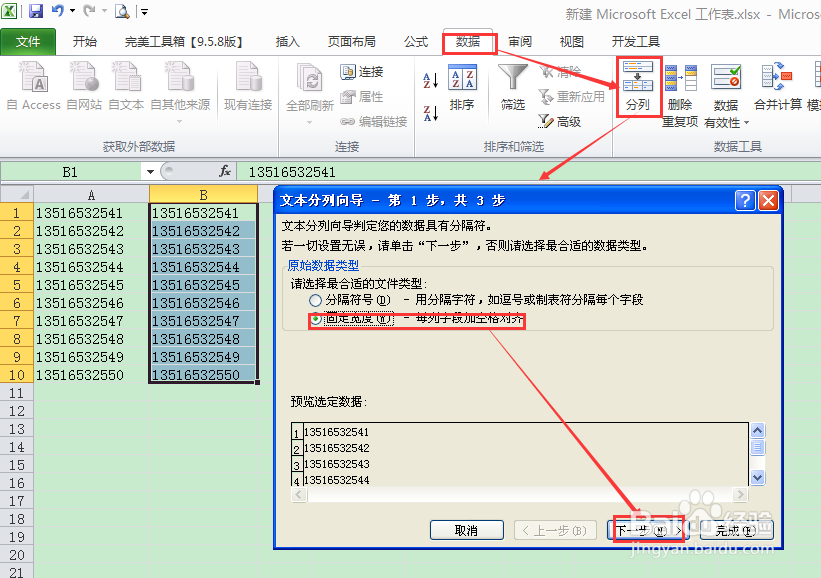The width and height of the screenshot is (821, 578).
Task: Switch to the 数据 ribbon tab
Action: click(x=467, y=41)
